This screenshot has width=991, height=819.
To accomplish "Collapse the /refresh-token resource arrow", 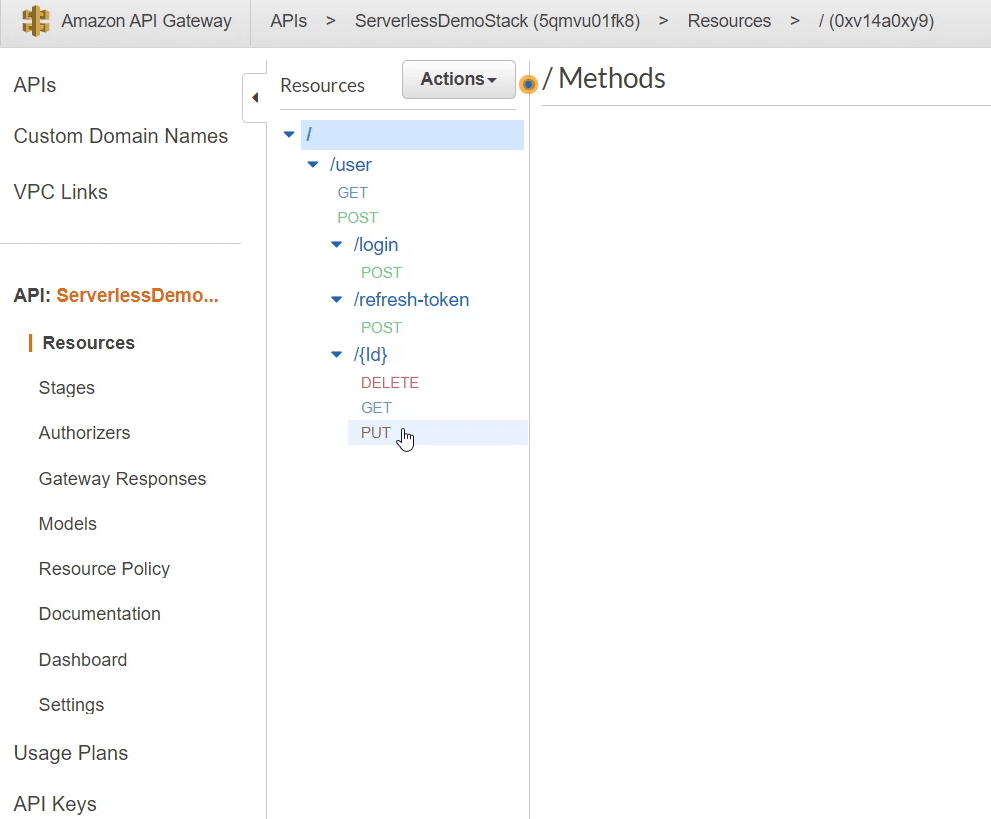I will pyautogui.click(x=337, y=300).
